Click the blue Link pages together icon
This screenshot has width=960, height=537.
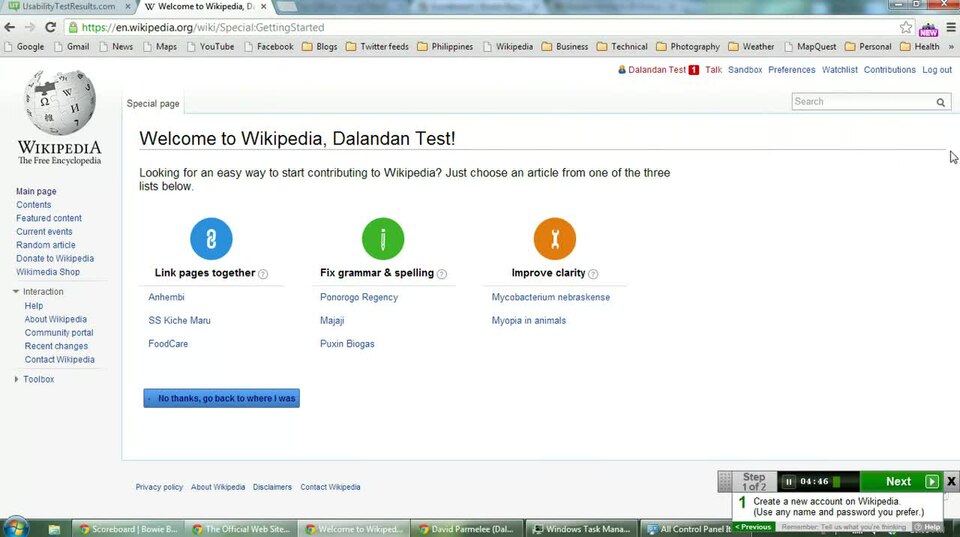(x=211, y=239)
